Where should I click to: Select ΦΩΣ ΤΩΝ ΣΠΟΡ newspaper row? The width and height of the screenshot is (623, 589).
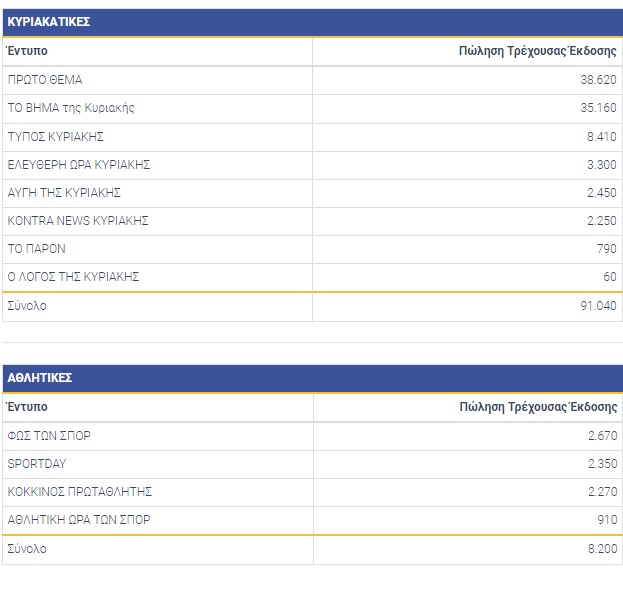49,436
